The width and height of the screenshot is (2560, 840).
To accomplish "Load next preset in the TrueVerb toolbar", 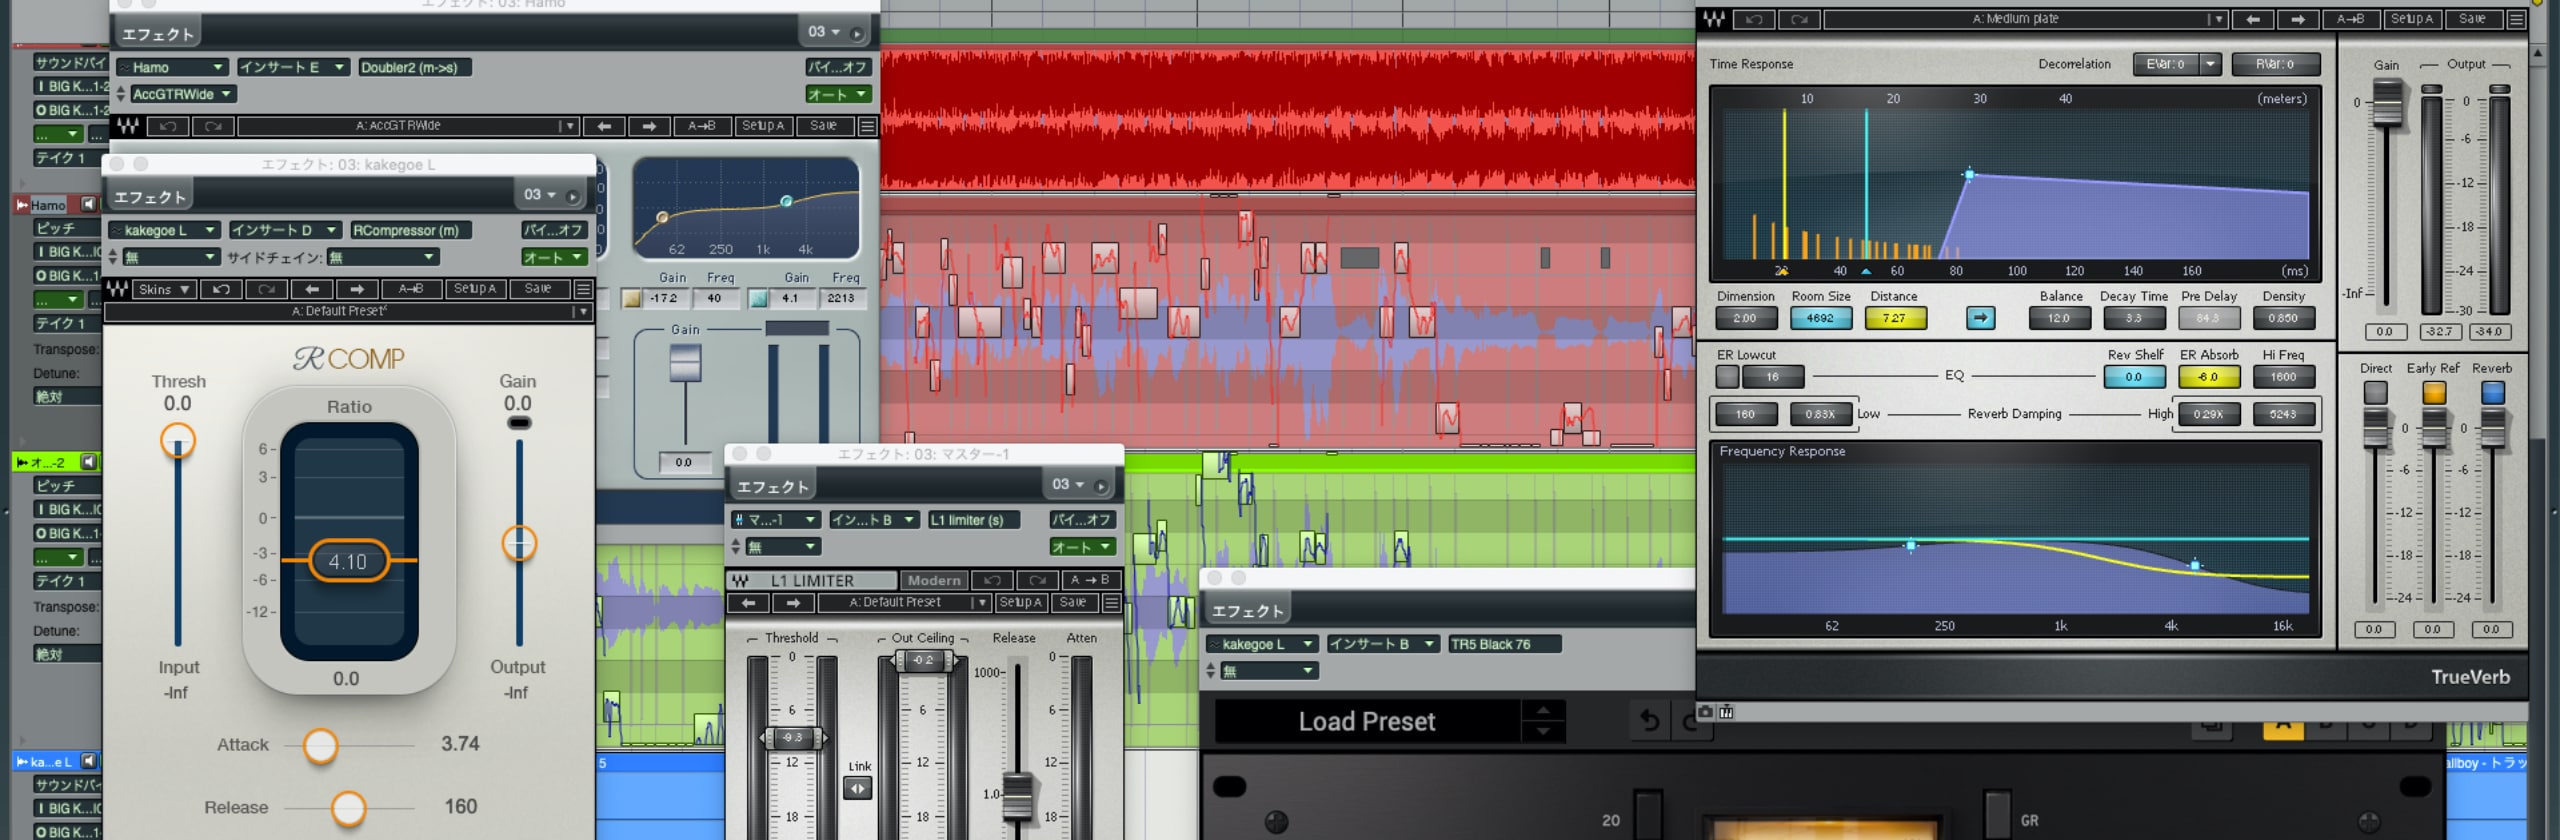I will pos(2298,19).
